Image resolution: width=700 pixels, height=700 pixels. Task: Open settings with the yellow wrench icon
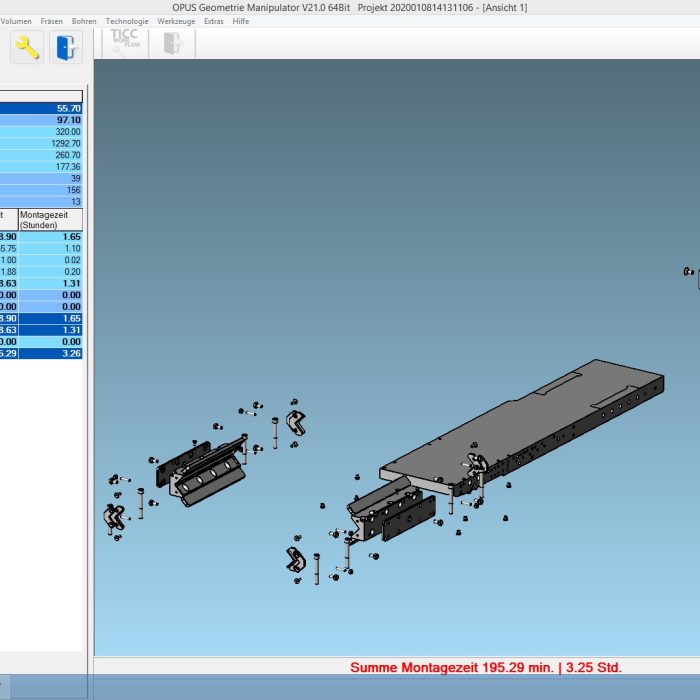[x=27, y=47]
